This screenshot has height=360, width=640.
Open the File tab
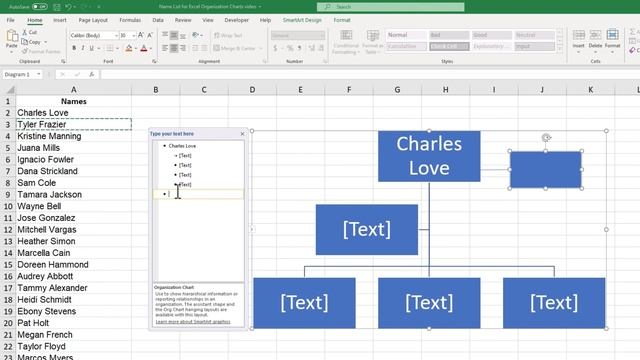11,20
